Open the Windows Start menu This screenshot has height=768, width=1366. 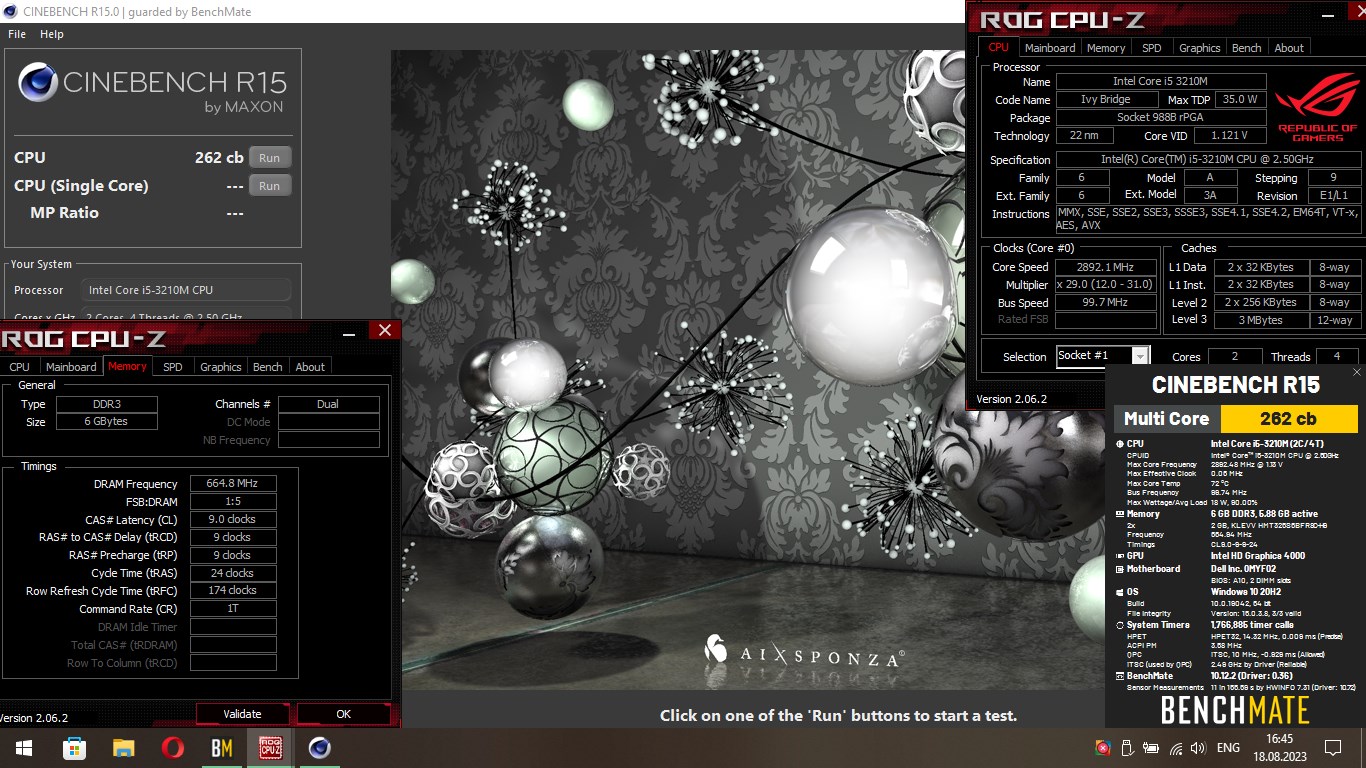click(x=24, y=748)
